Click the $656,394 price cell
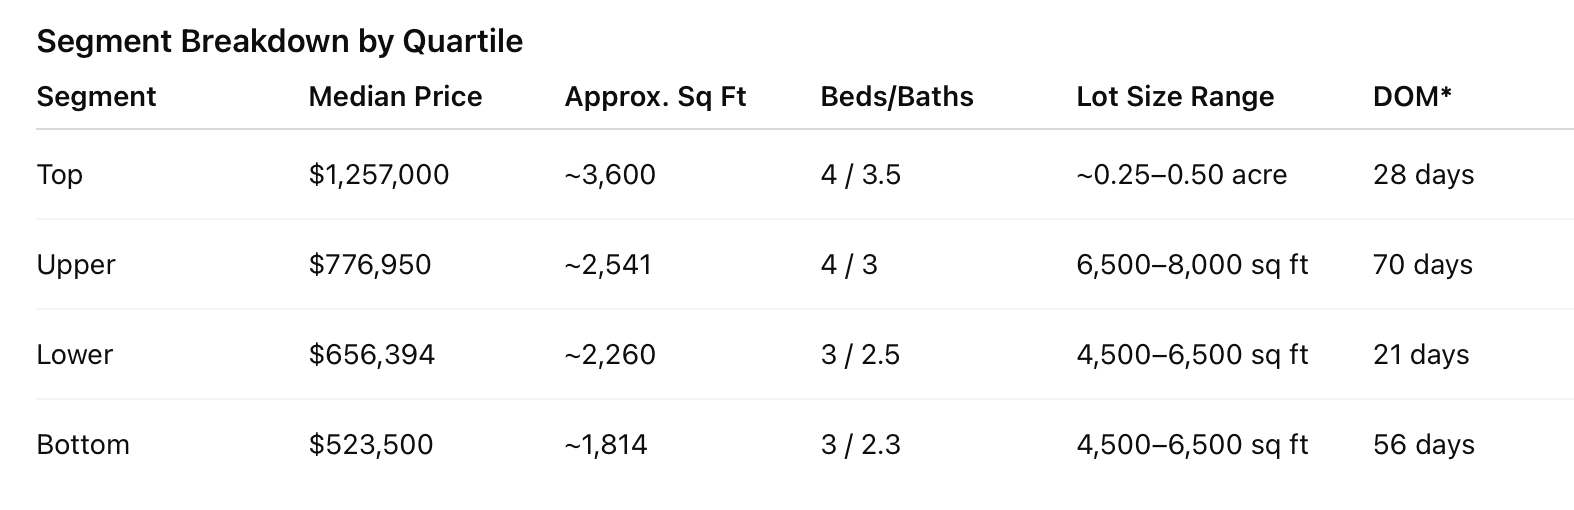This screenshot has height=510, width=1574. [x=372, y=355]
